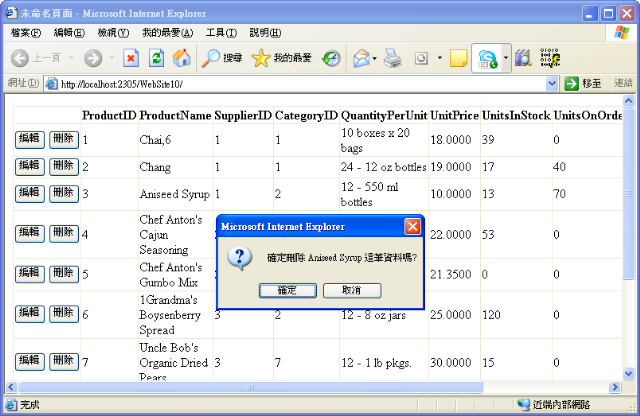Confirm deletion with 確定 button
The width and height of the screenshot is (640, 416).
point(288,291)
